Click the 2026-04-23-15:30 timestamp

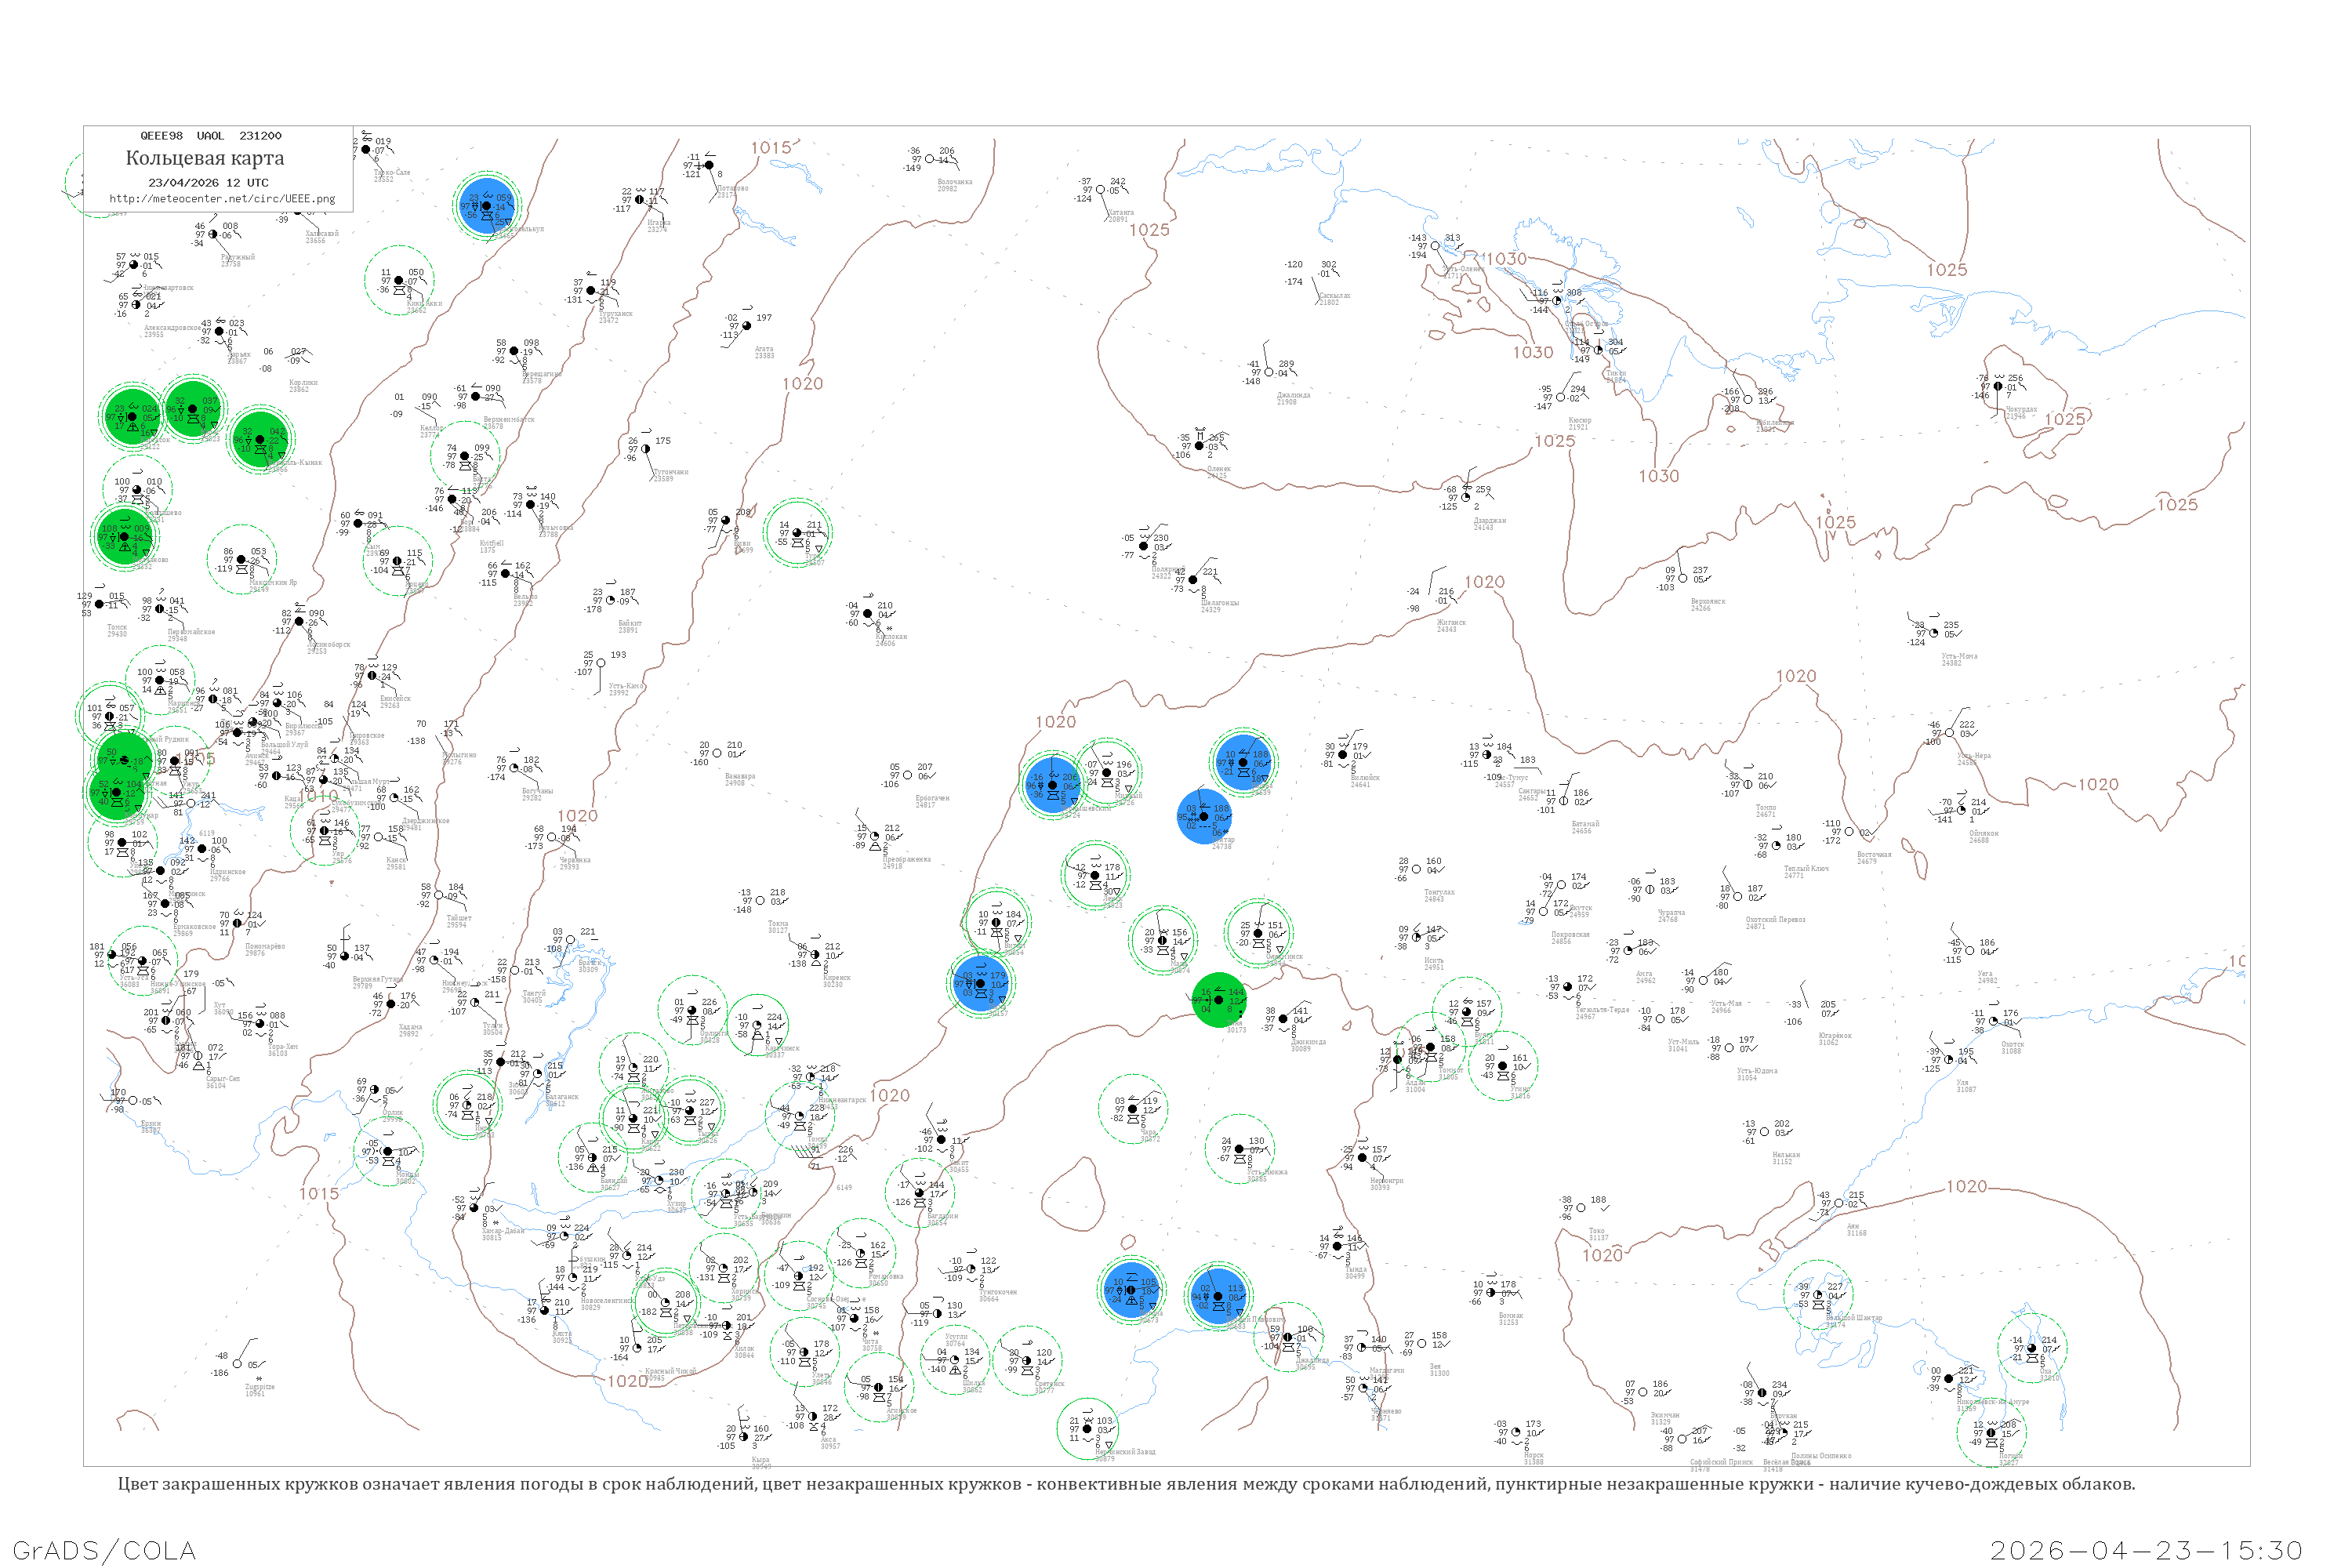(x=2146, y=1549)
